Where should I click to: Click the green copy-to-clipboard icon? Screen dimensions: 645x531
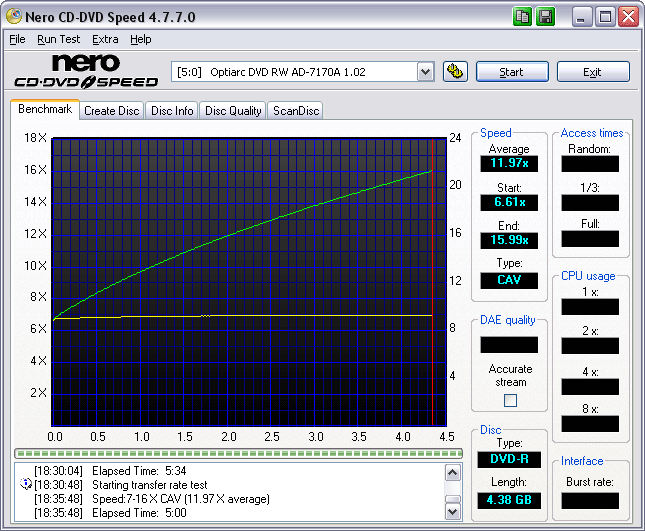(523, 17)
